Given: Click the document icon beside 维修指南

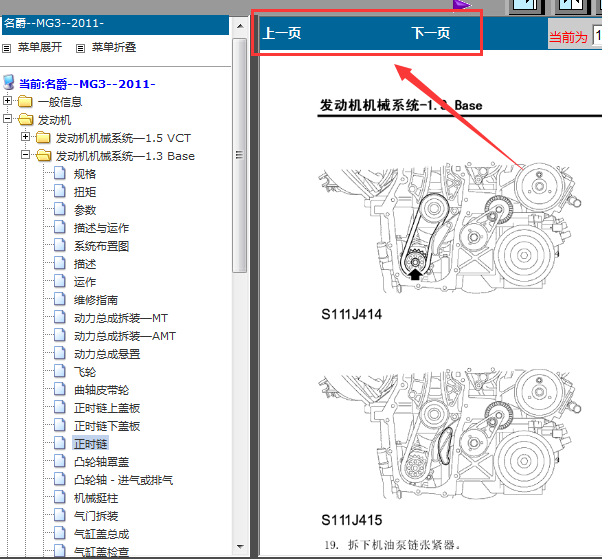Looking at the screenshot, I should (x=60, y=299).
